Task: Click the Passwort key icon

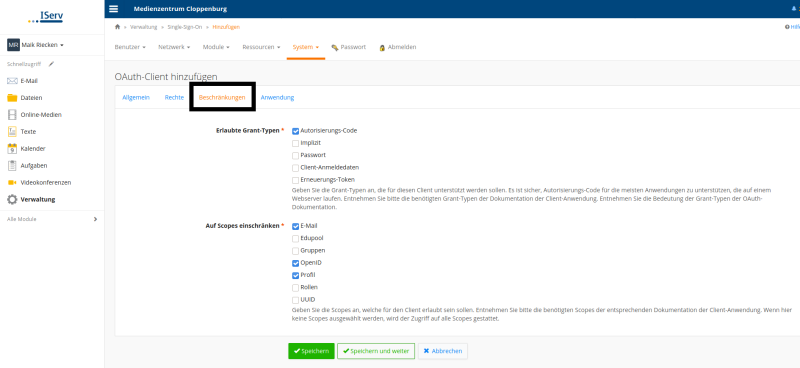Action: [335, 47]
